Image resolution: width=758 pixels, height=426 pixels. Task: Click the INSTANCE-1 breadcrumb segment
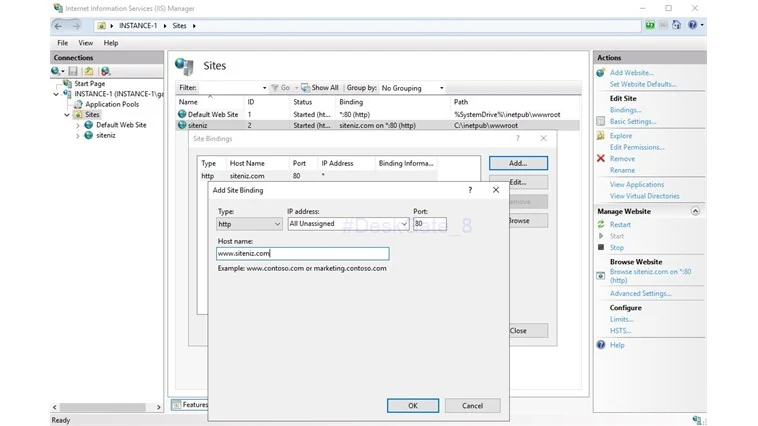138,26
